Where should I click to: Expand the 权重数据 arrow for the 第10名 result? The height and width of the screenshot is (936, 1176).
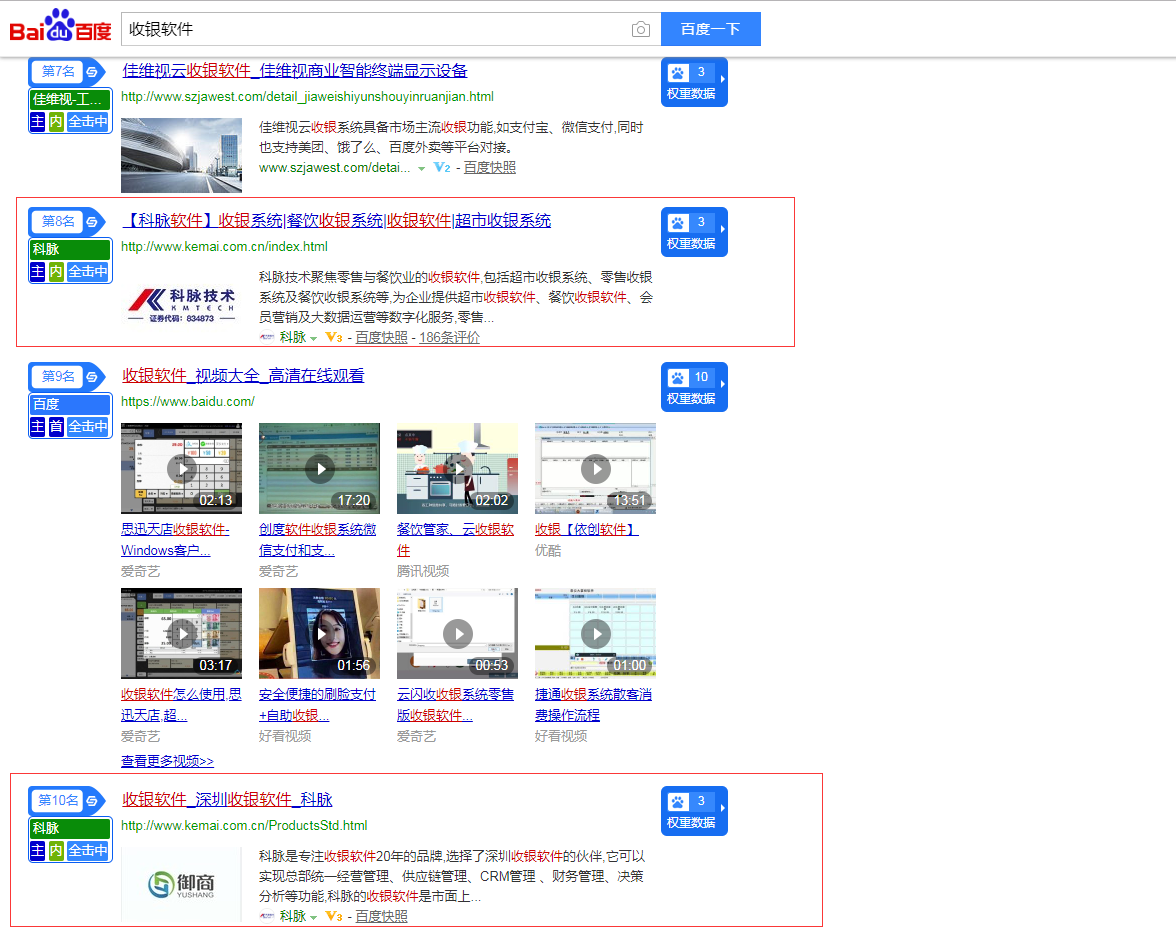click(x=722, y=808)
